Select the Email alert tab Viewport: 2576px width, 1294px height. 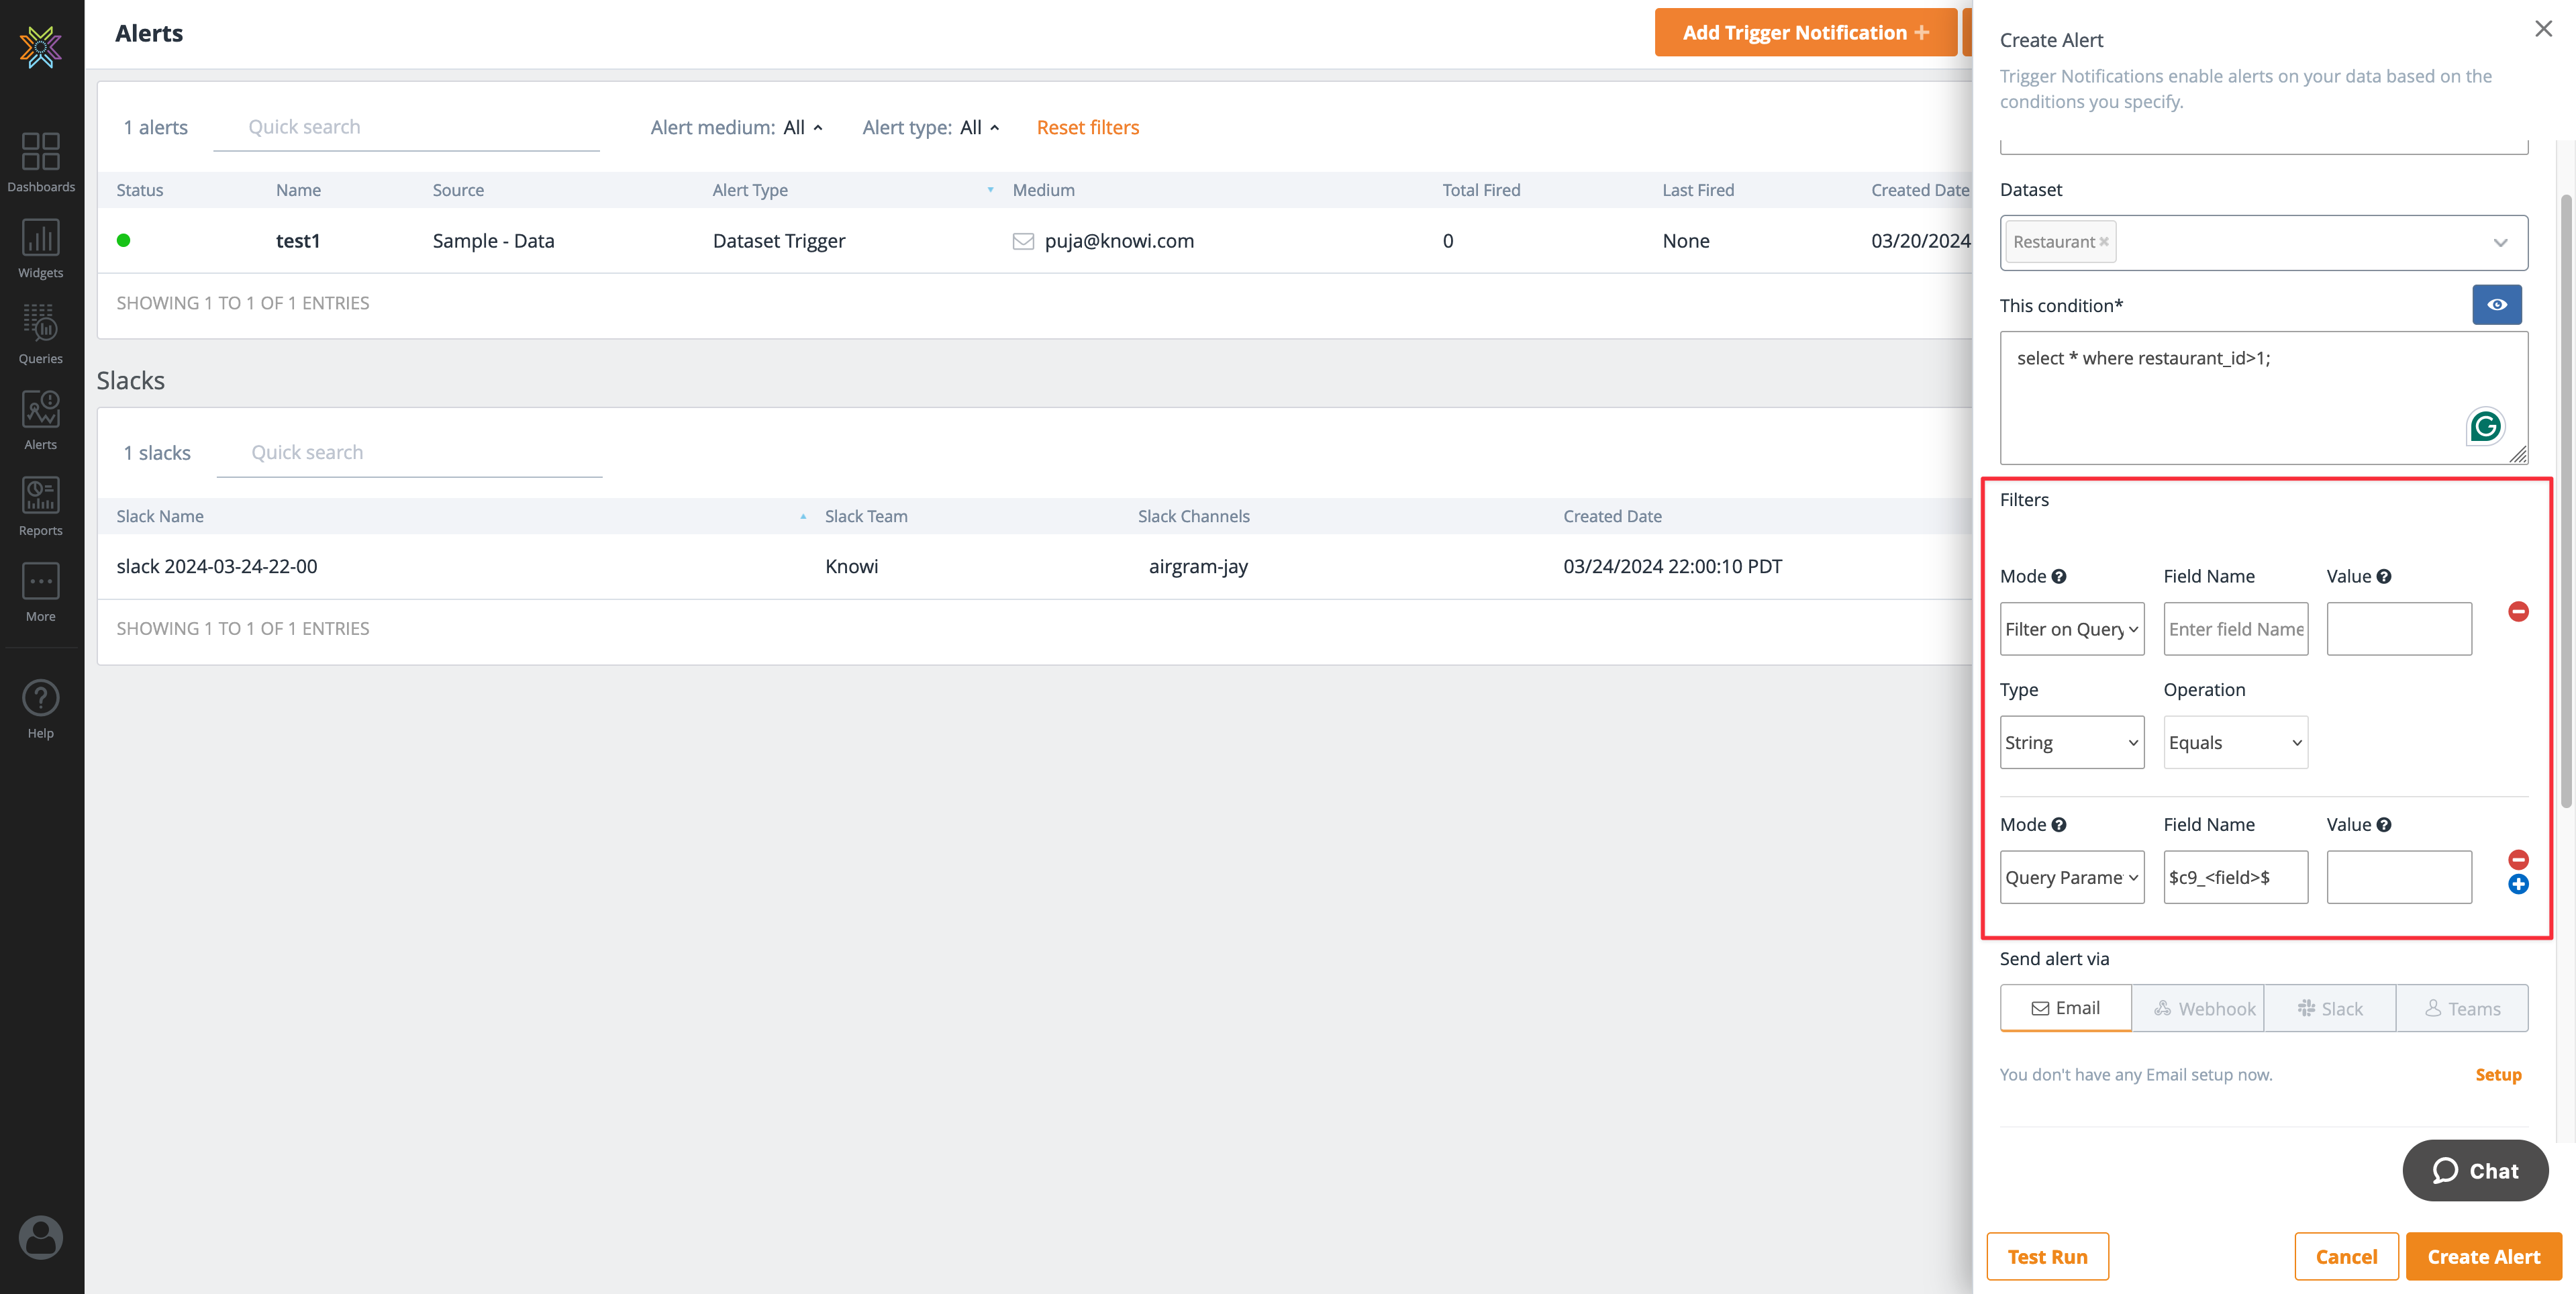click(x=2066, y=1008)
